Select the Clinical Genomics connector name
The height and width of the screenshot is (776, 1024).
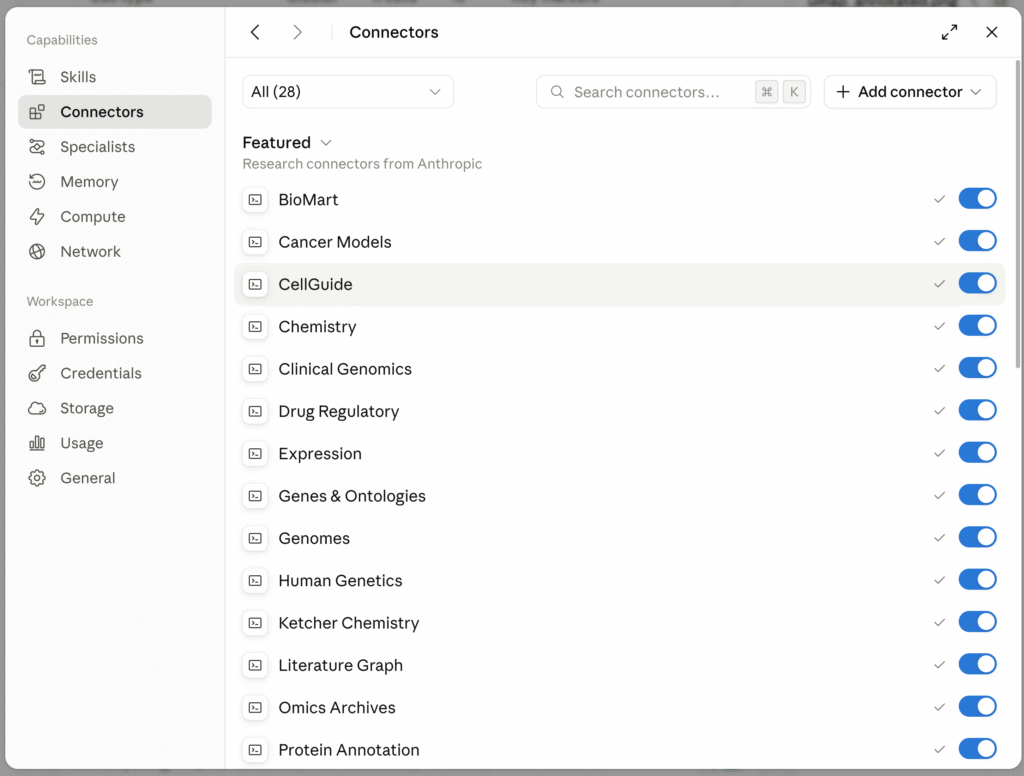pos(345,369)
